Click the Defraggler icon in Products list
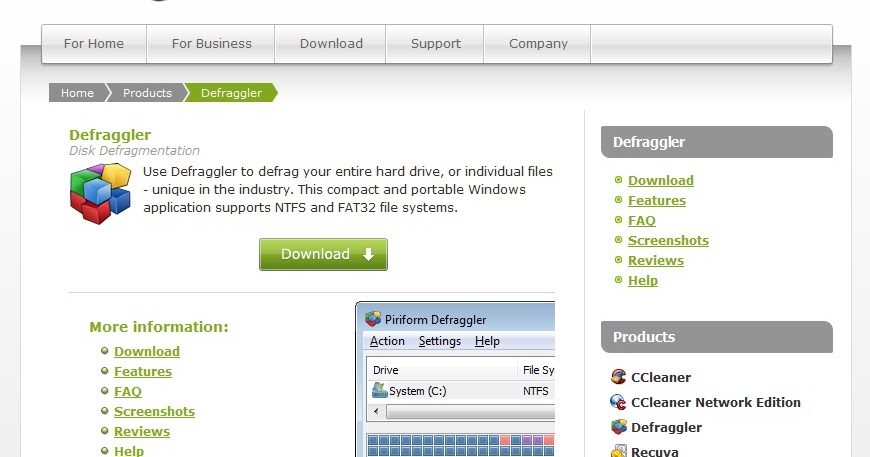The width and height of the screenshot is (870, 457). pos(618,427)
